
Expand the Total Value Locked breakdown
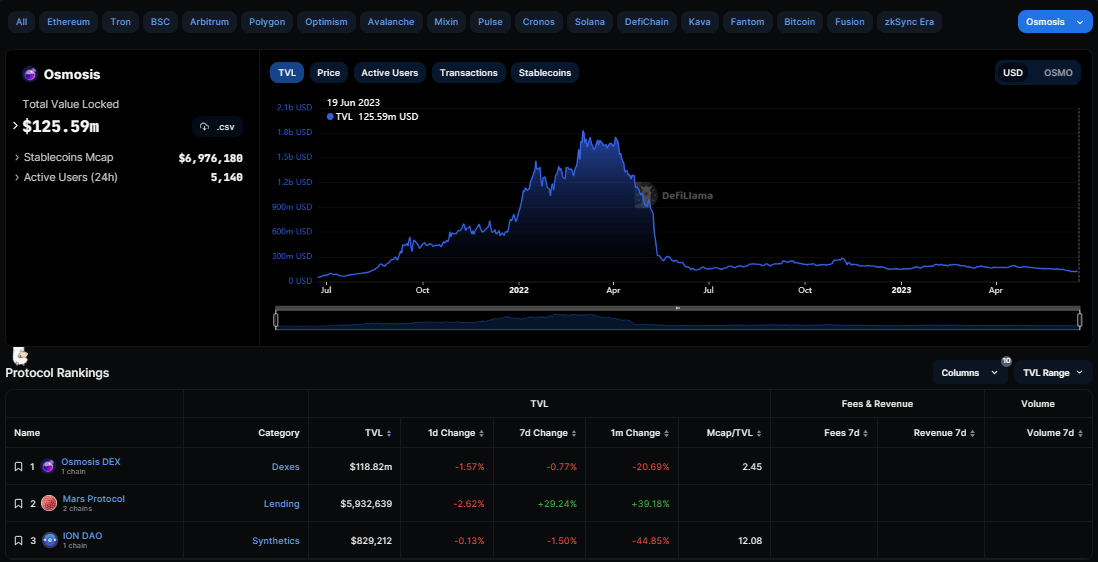pyautogui.click(x=15, y=126)
